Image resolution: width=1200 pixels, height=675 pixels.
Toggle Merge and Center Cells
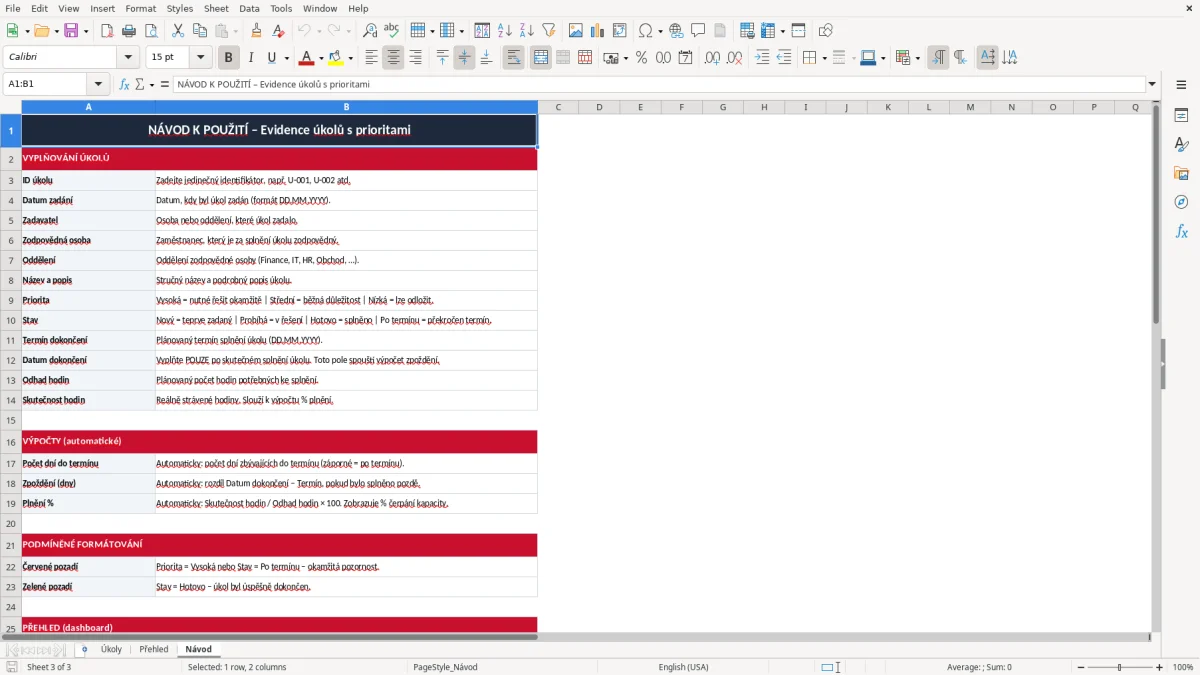tap(541, 58)
